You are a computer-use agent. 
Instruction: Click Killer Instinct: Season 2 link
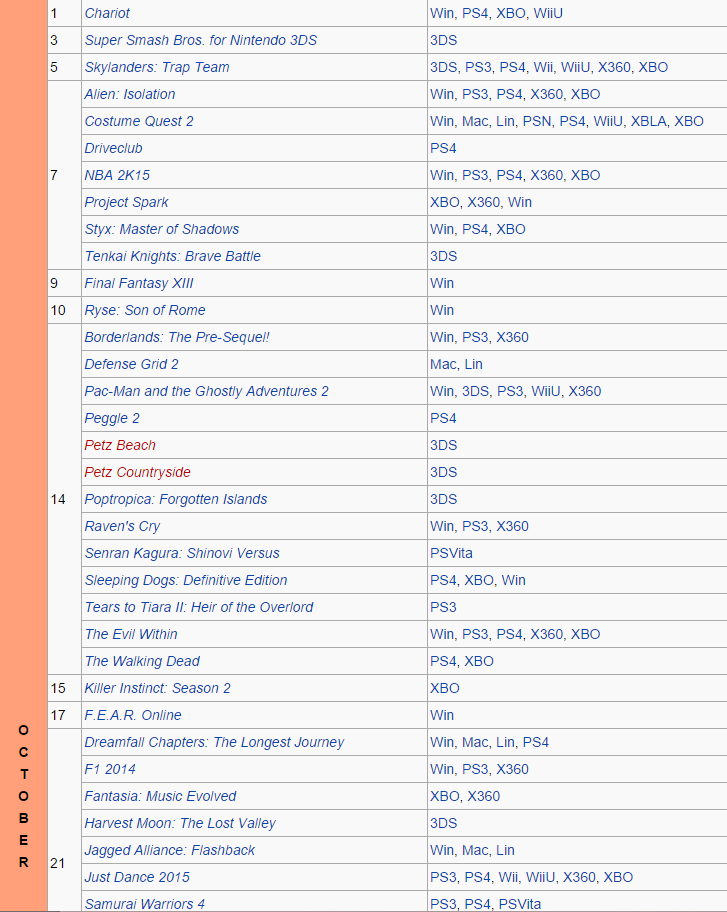tap(157, 688)
